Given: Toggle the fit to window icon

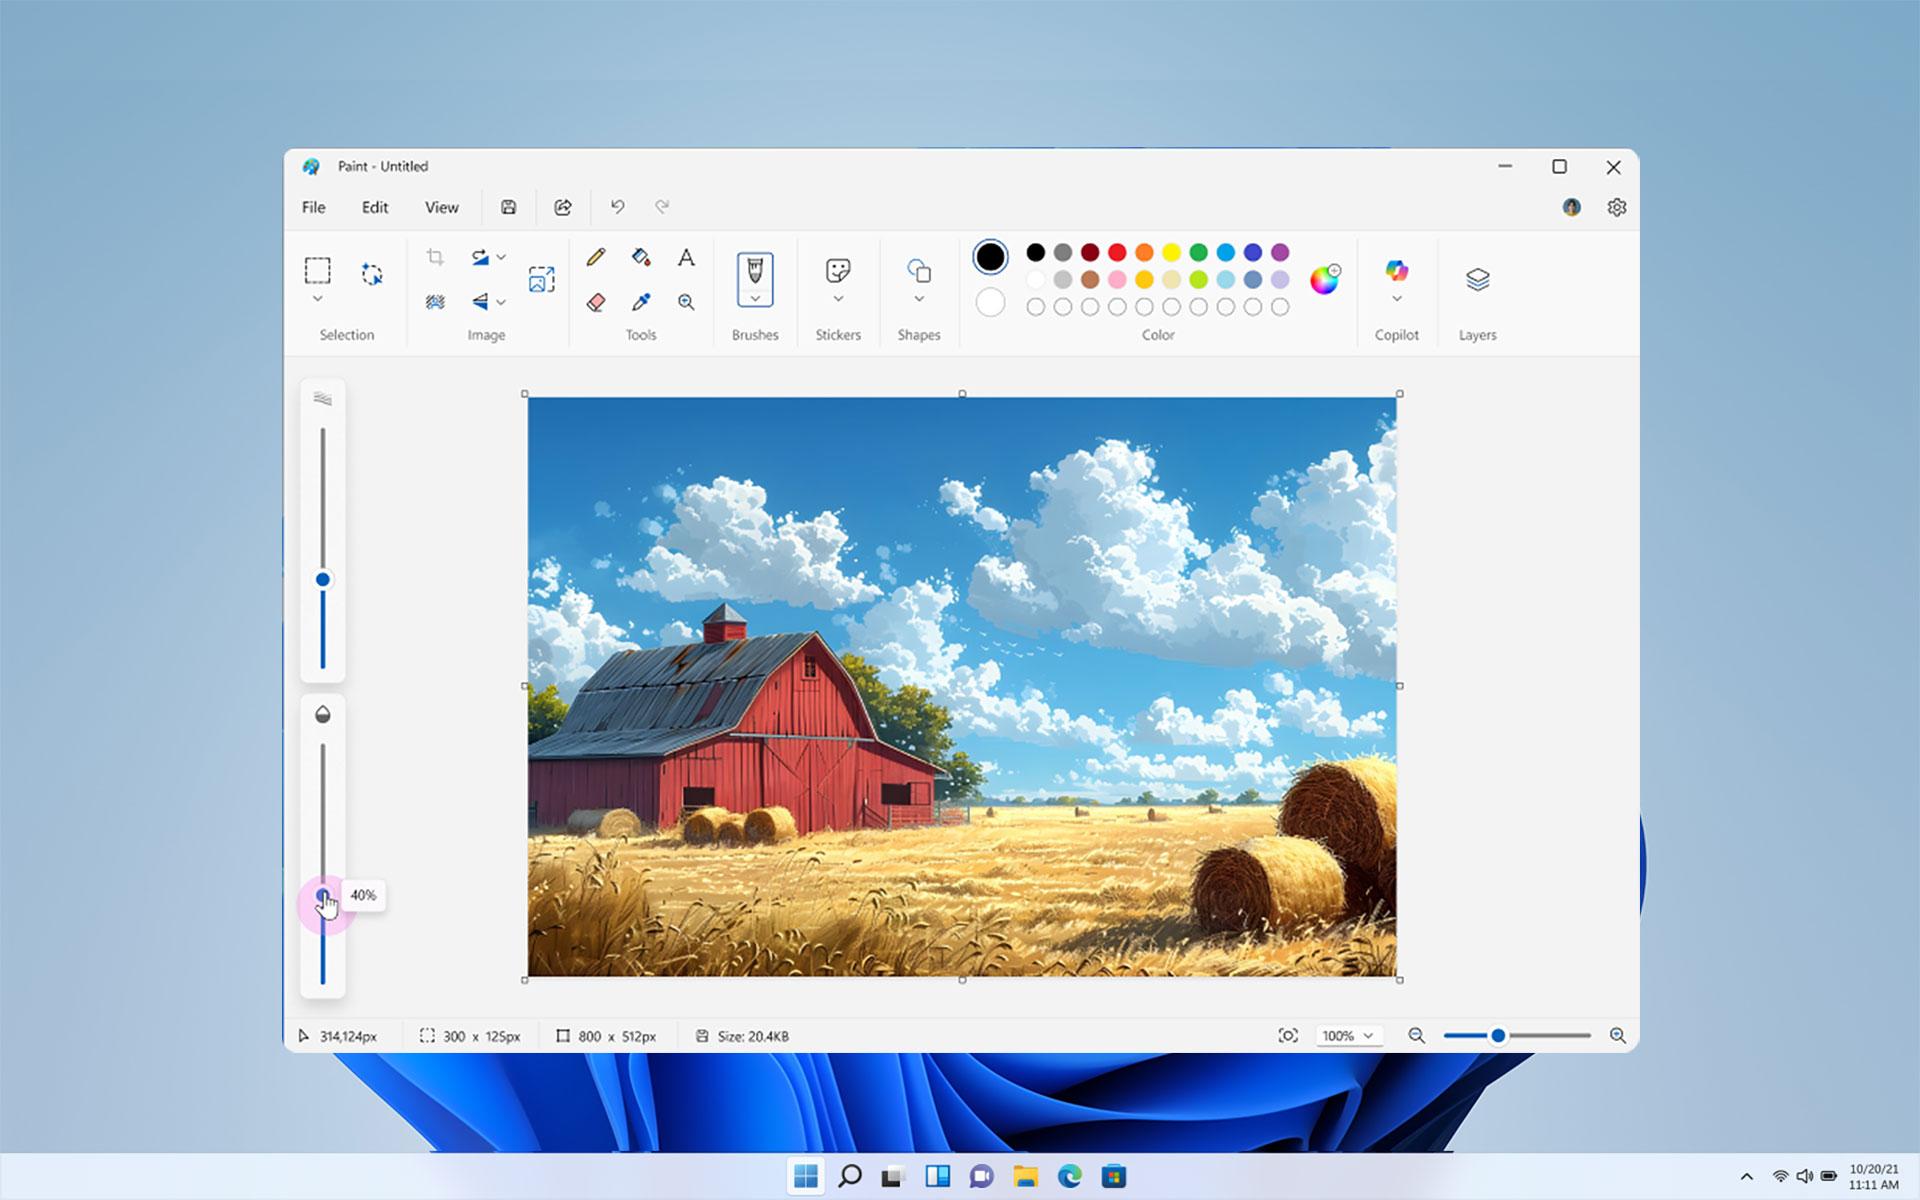Looking at the screenshot, I should (1288, 1036).
